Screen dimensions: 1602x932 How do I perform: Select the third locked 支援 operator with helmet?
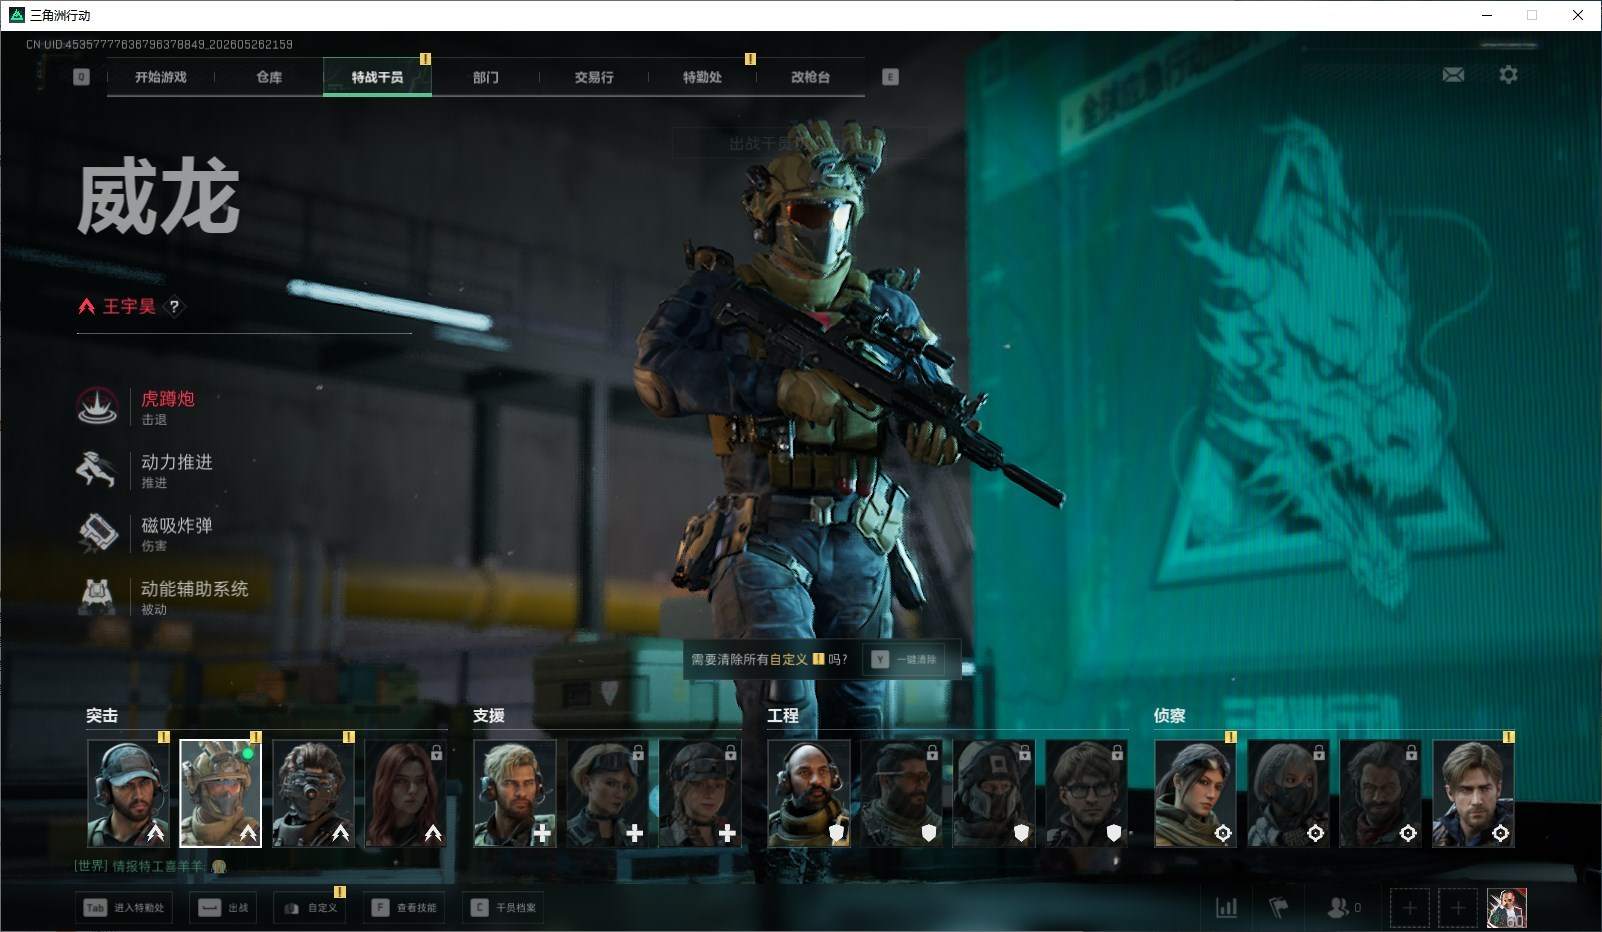coord(700,793)
